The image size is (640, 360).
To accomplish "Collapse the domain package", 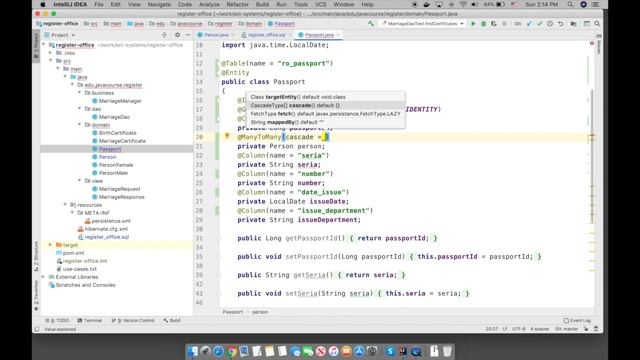I will click(x=80, y=125).
